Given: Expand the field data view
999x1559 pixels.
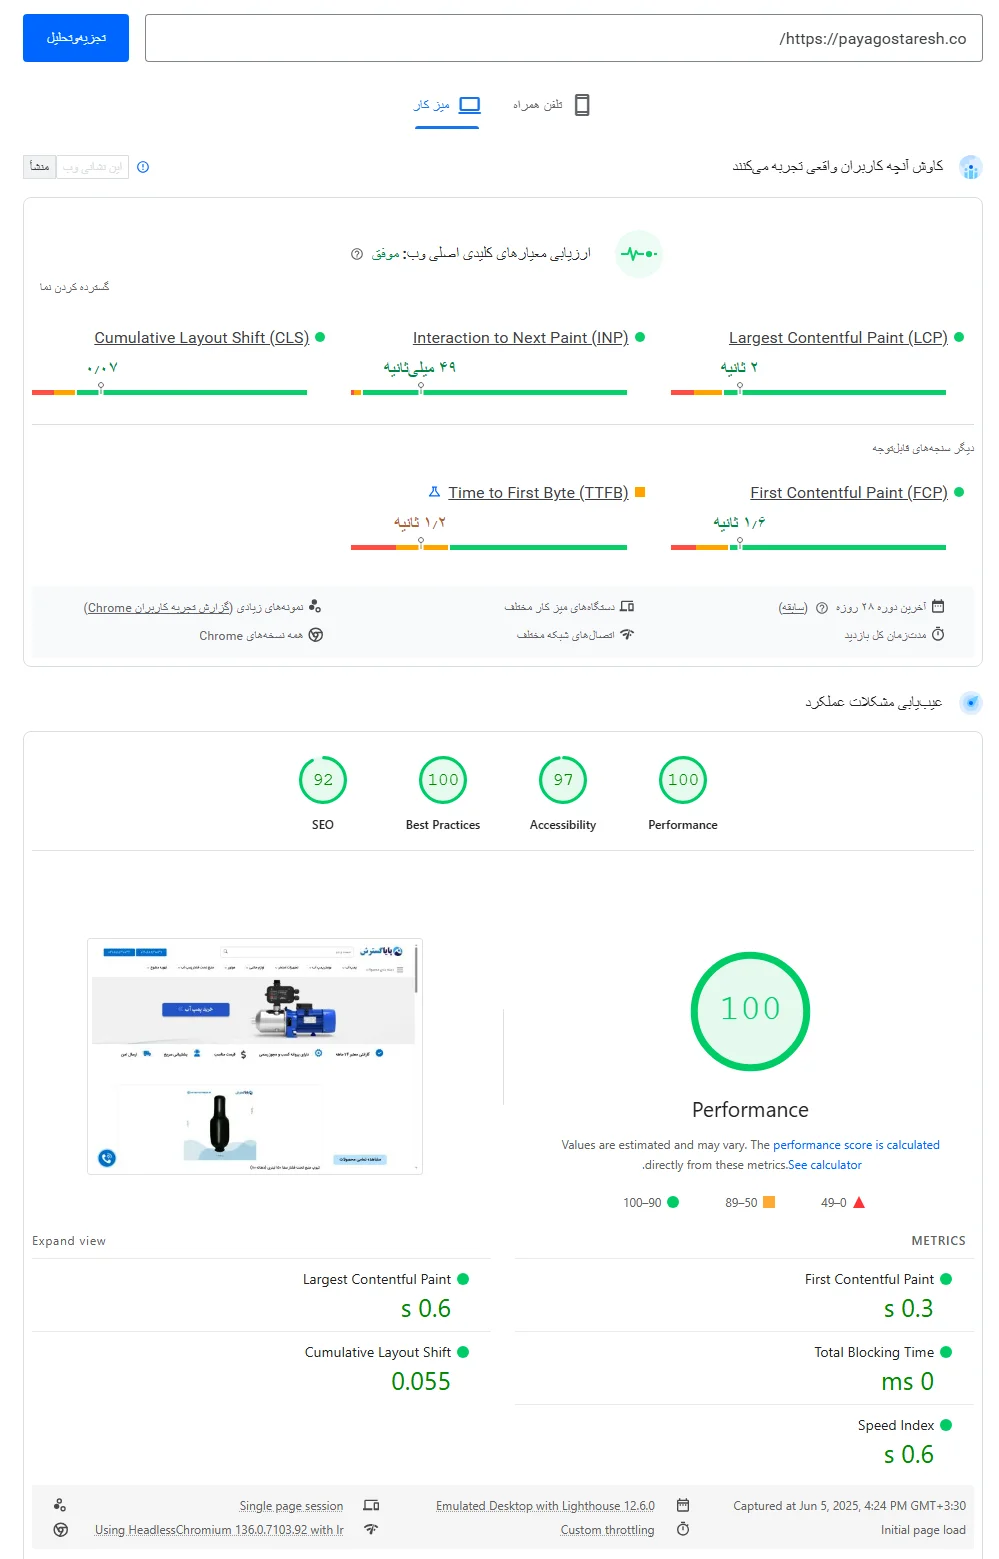Looking at the screenshot, I should point(75,287).
